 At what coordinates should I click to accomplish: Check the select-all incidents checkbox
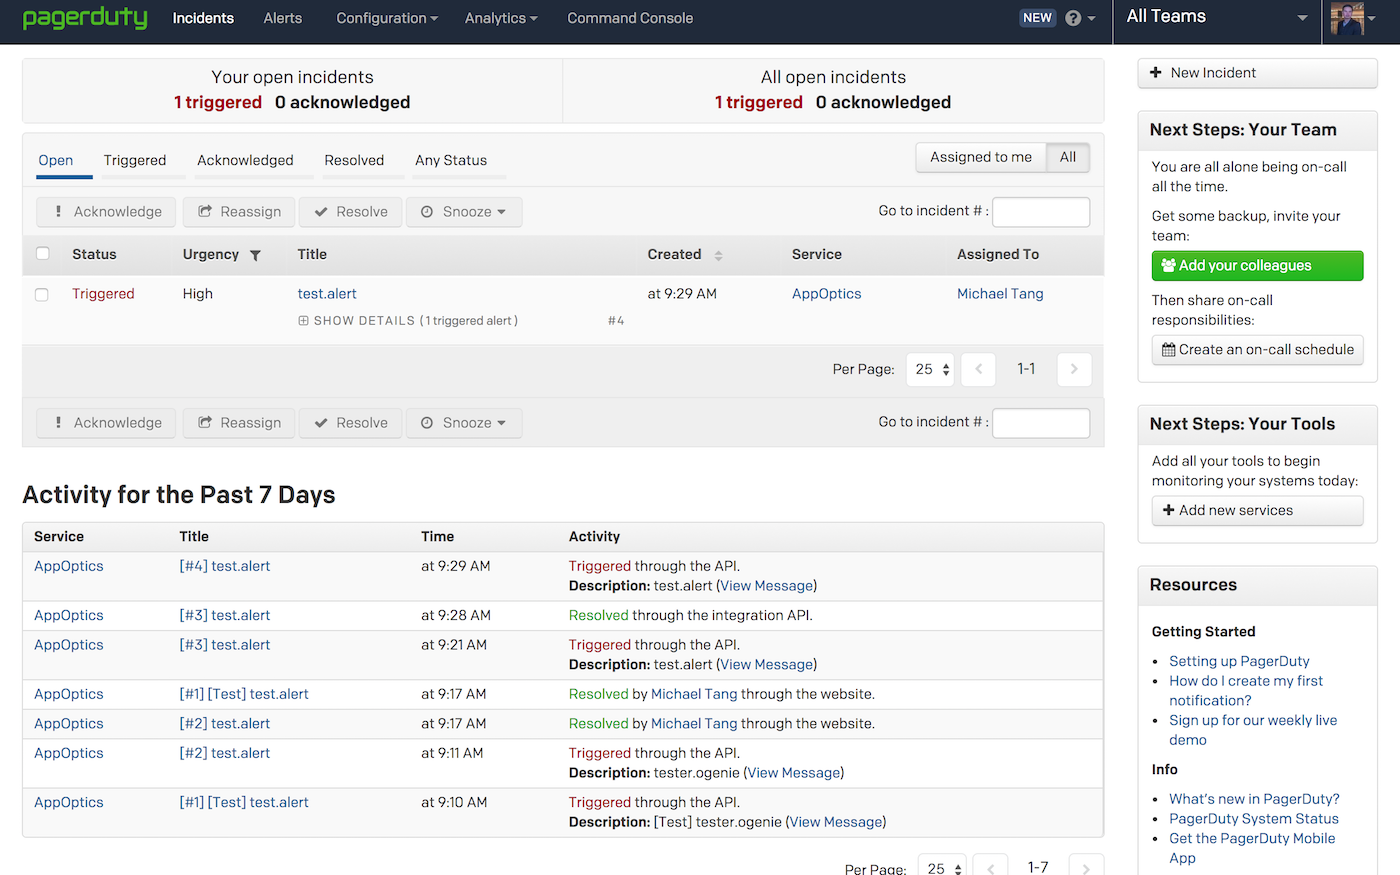point(42,254)
